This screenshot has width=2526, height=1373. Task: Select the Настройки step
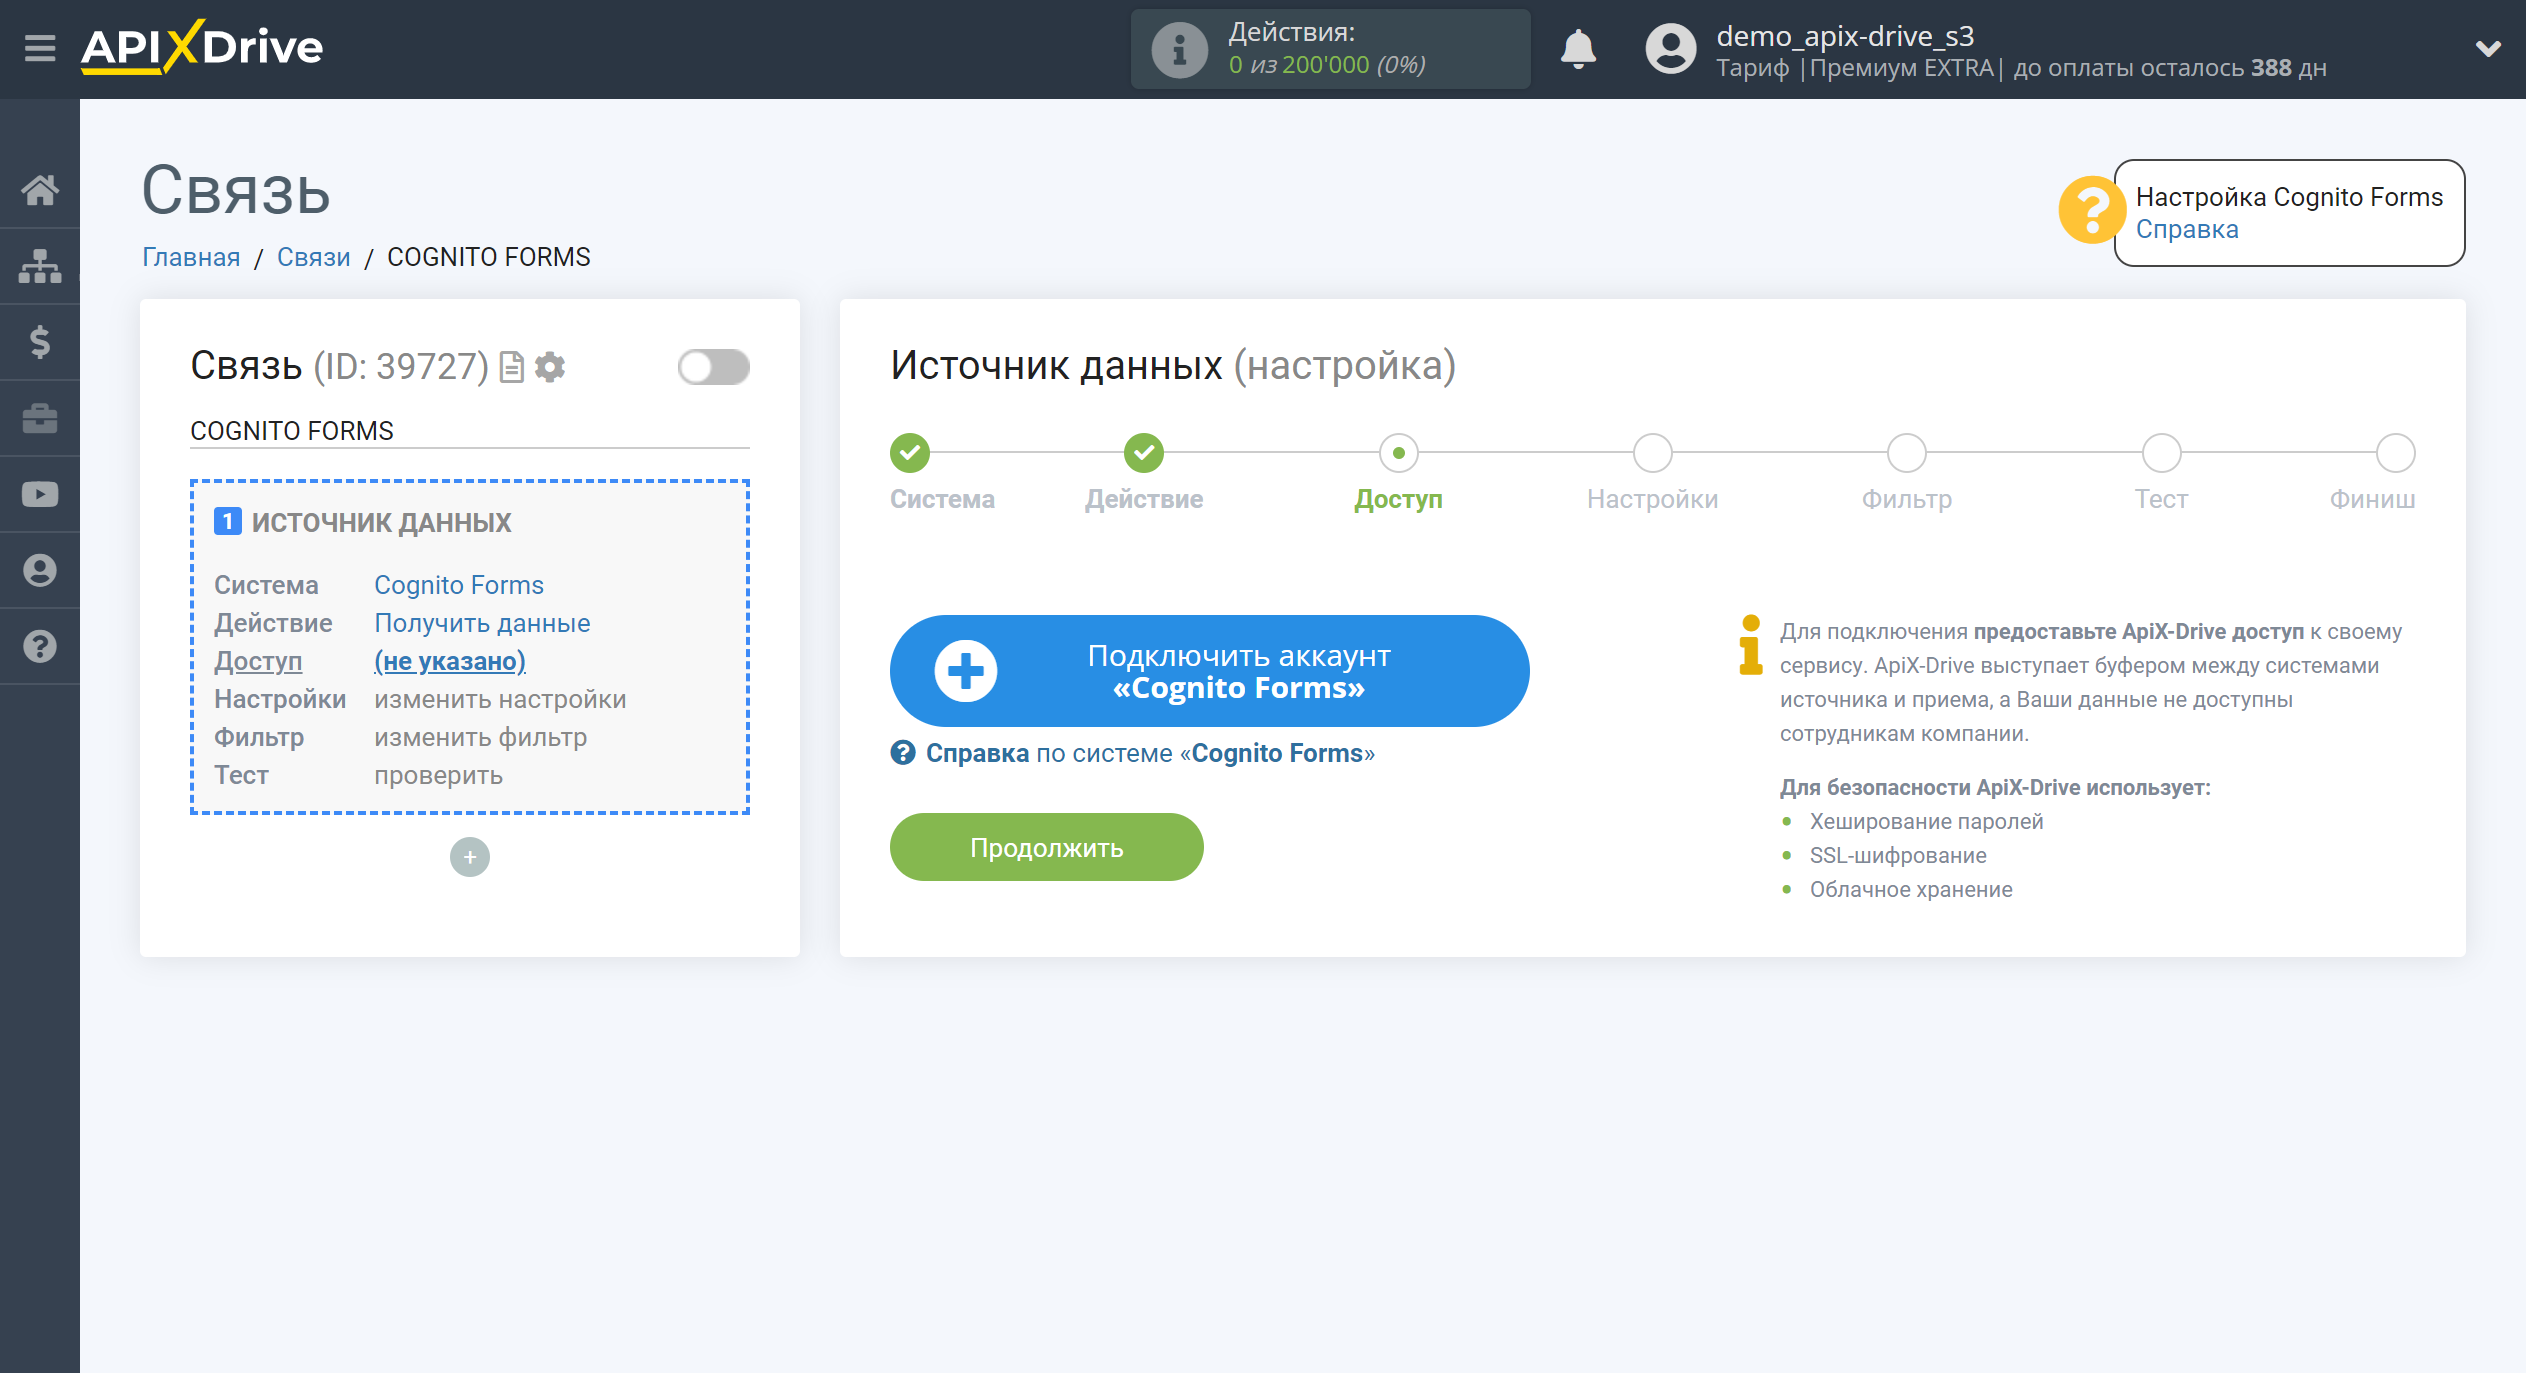1652,453
